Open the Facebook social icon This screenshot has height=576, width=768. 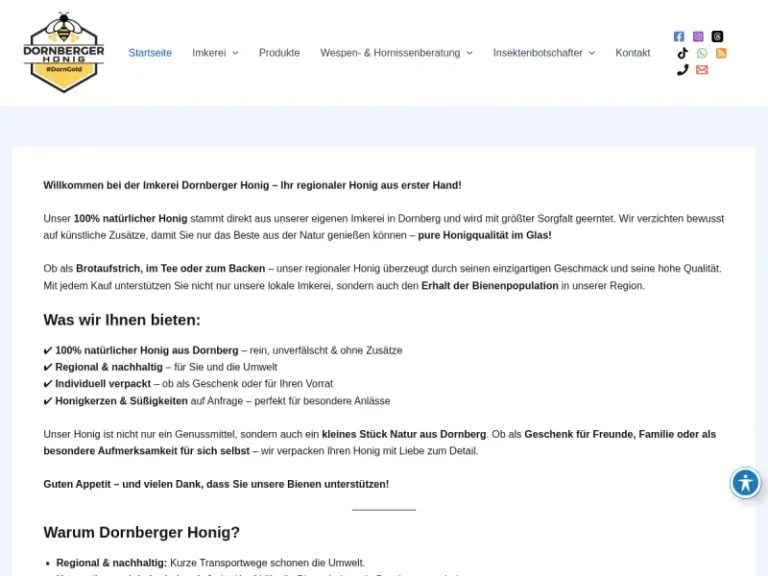679,37
